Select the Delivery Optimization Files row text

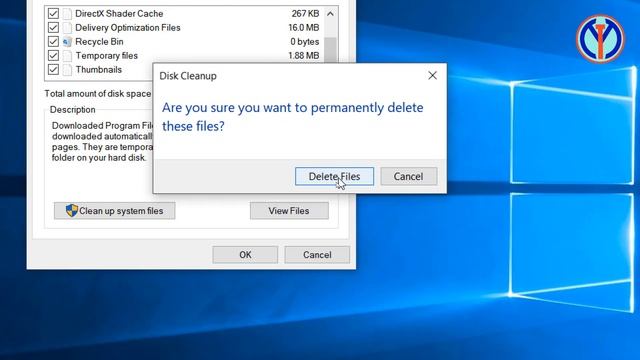coord(128,27)
